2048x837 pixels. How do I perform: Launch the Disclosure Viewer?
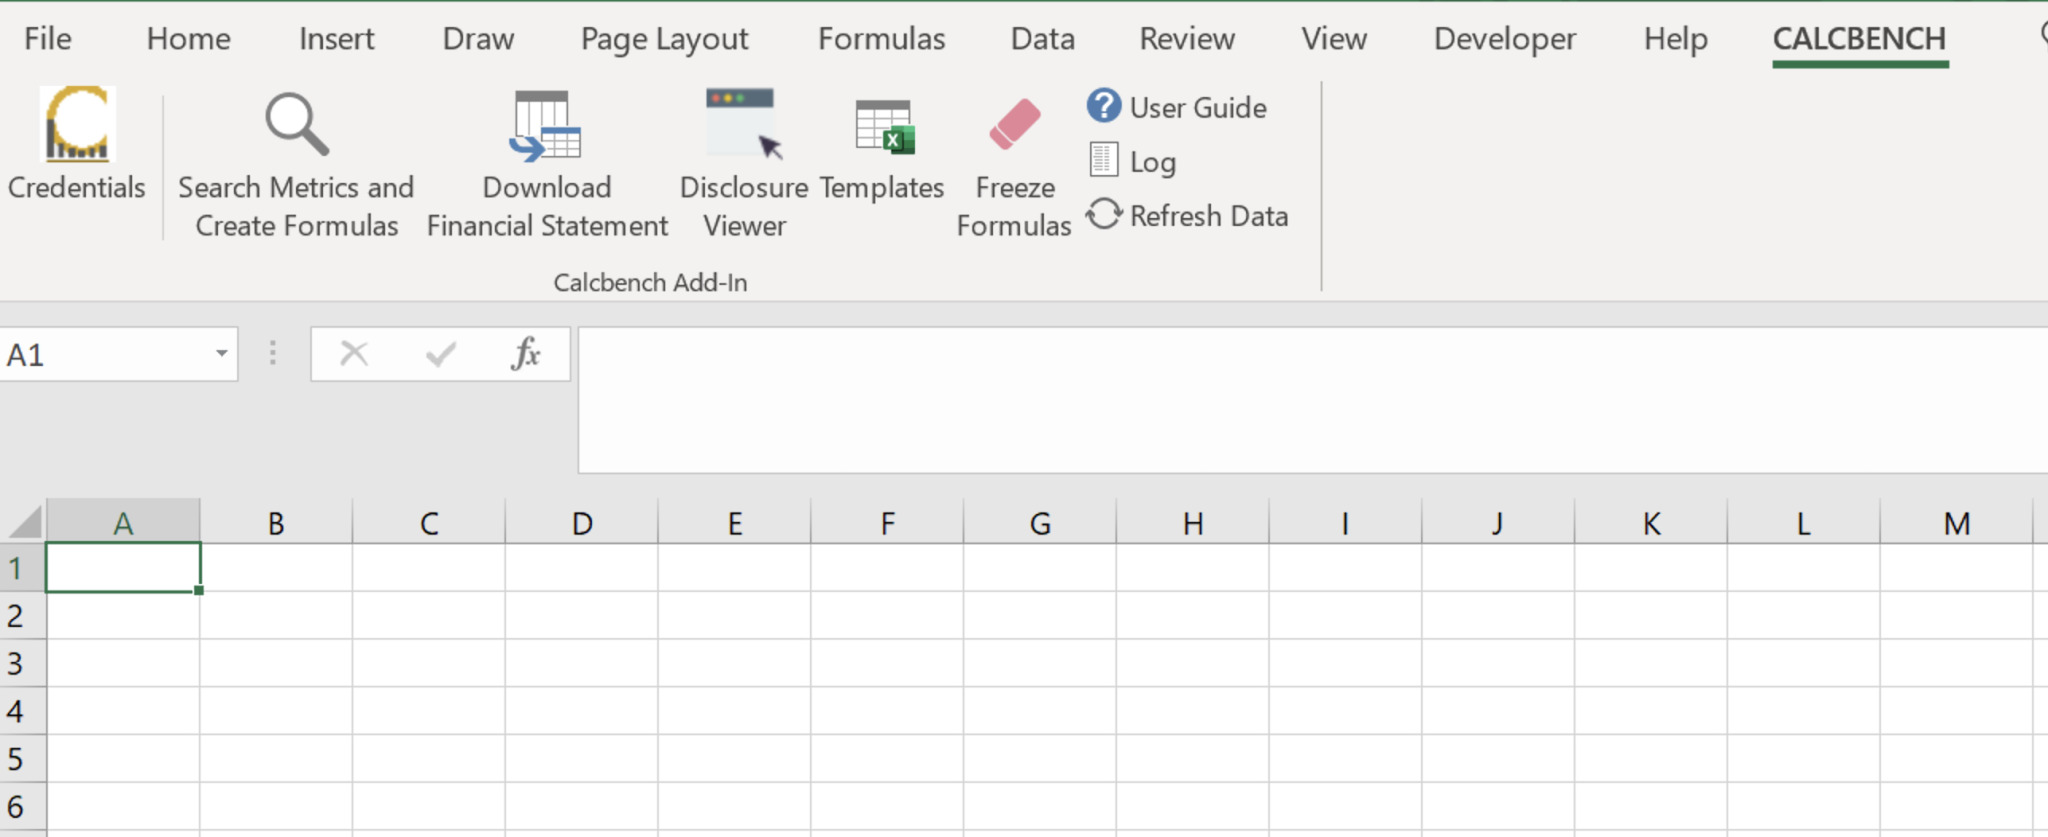tap(743, 126)
